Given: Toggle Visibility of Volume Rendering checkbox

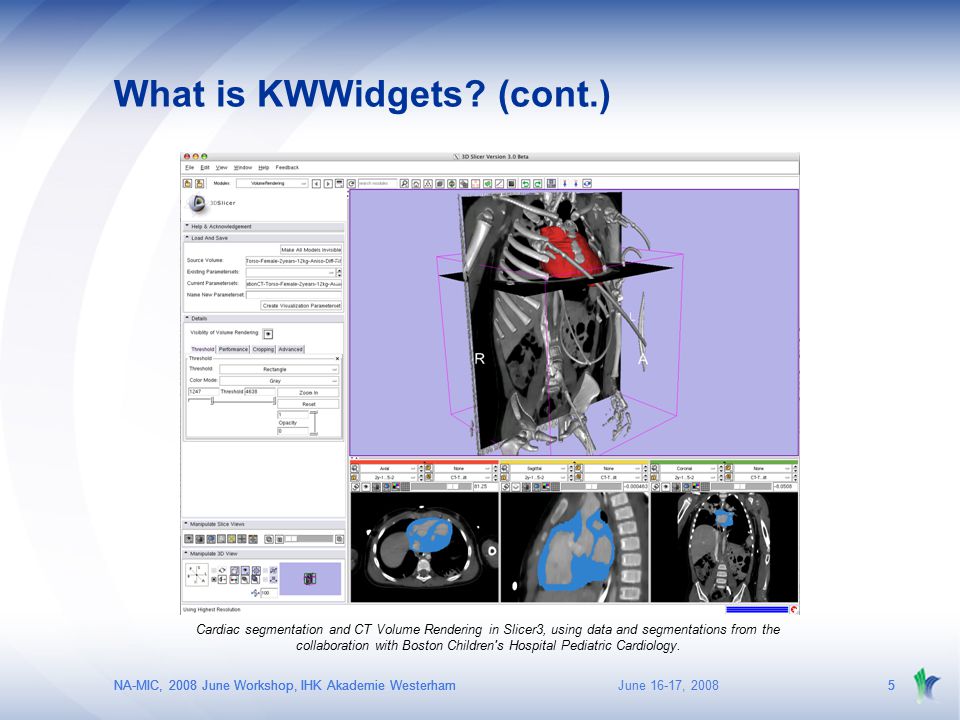Looking at the screenshot, I should [x=268, y=334].
